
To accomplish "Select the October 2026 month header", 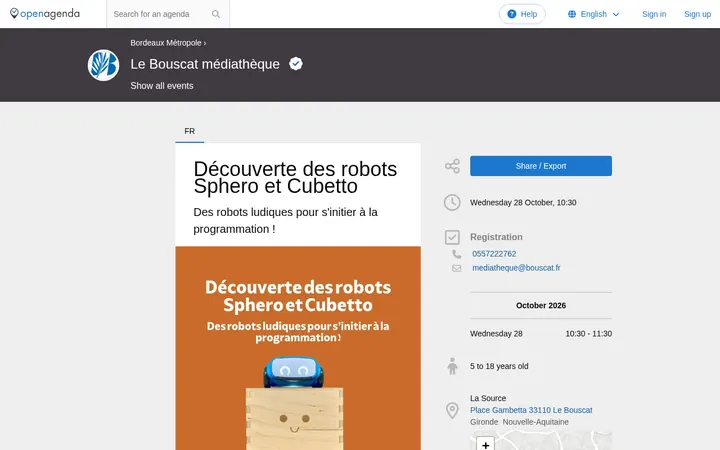I will coord(540,305).
